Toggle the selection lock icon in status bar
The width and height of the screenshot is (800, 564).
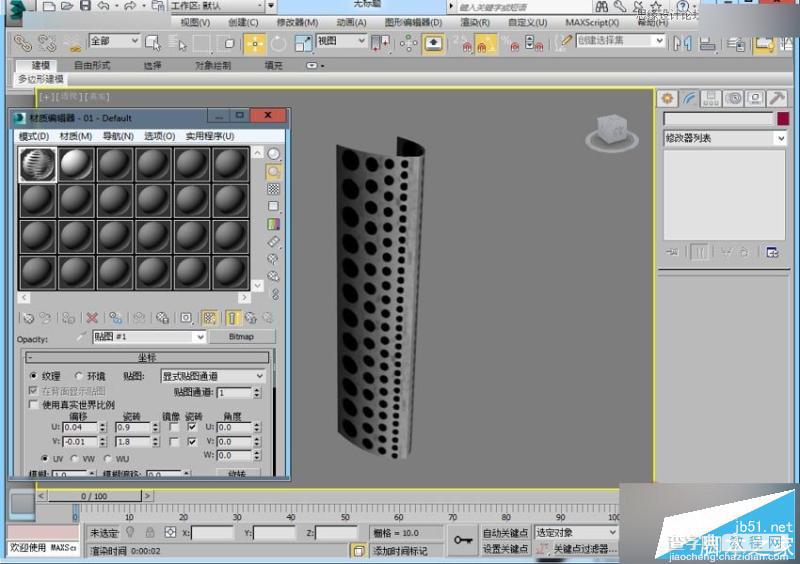click(150, 532)
